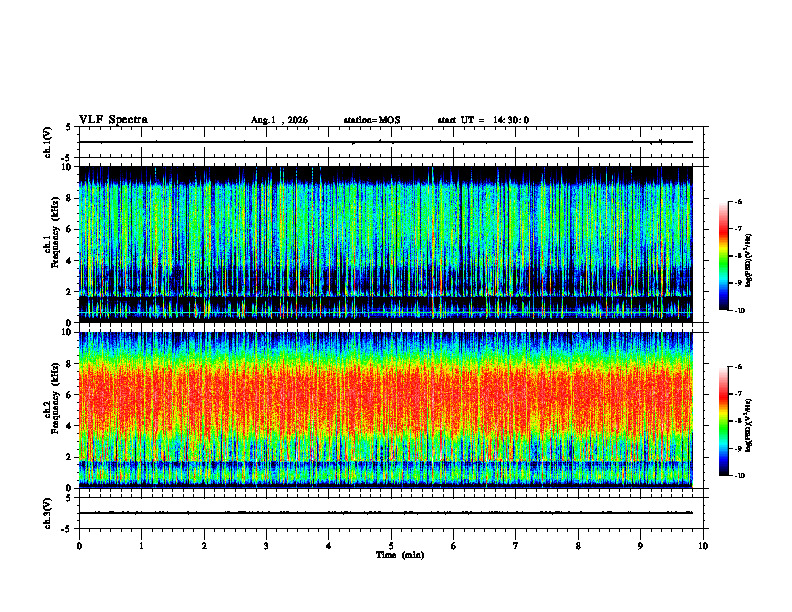Click time axis tick label "3"

point(266,546)
